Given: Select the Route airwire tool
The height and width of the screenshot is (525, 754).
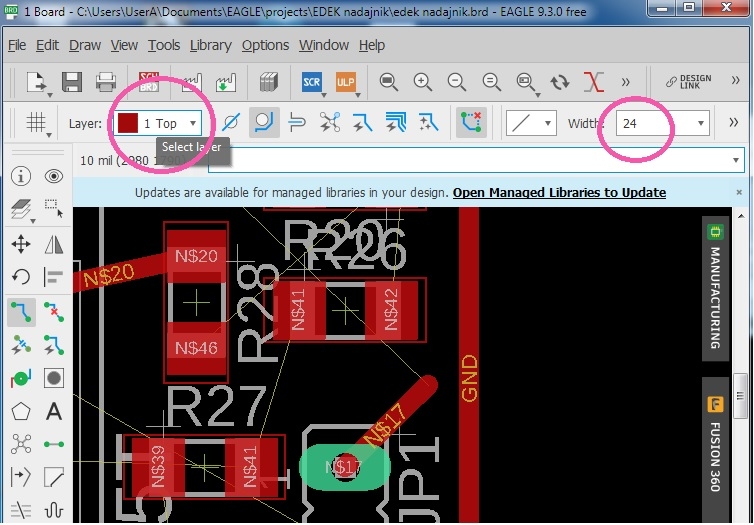Looking at the screenshot, I should pos(21,312).
